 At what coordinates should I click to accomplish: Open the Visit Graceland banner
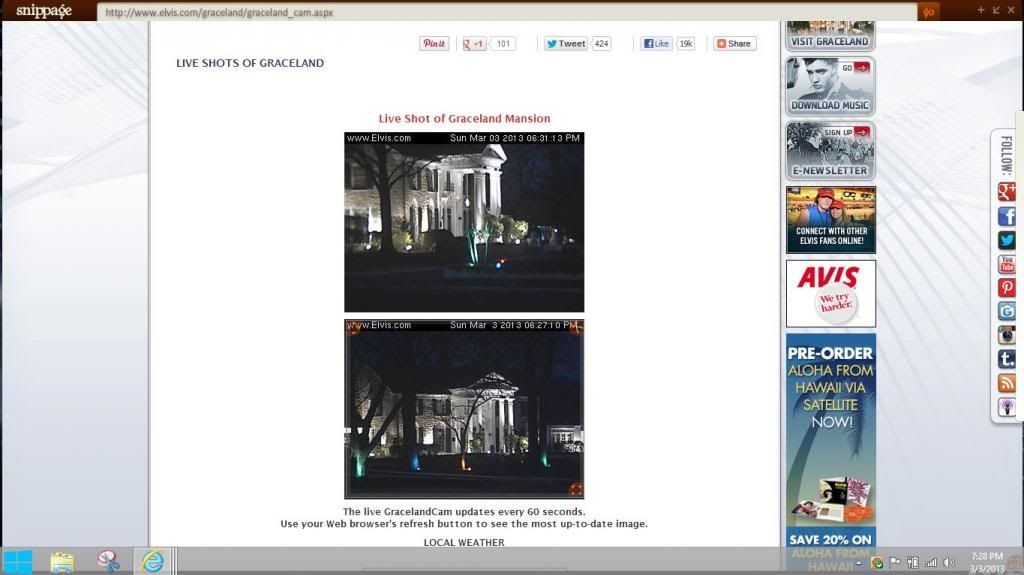tap(830, 36)
